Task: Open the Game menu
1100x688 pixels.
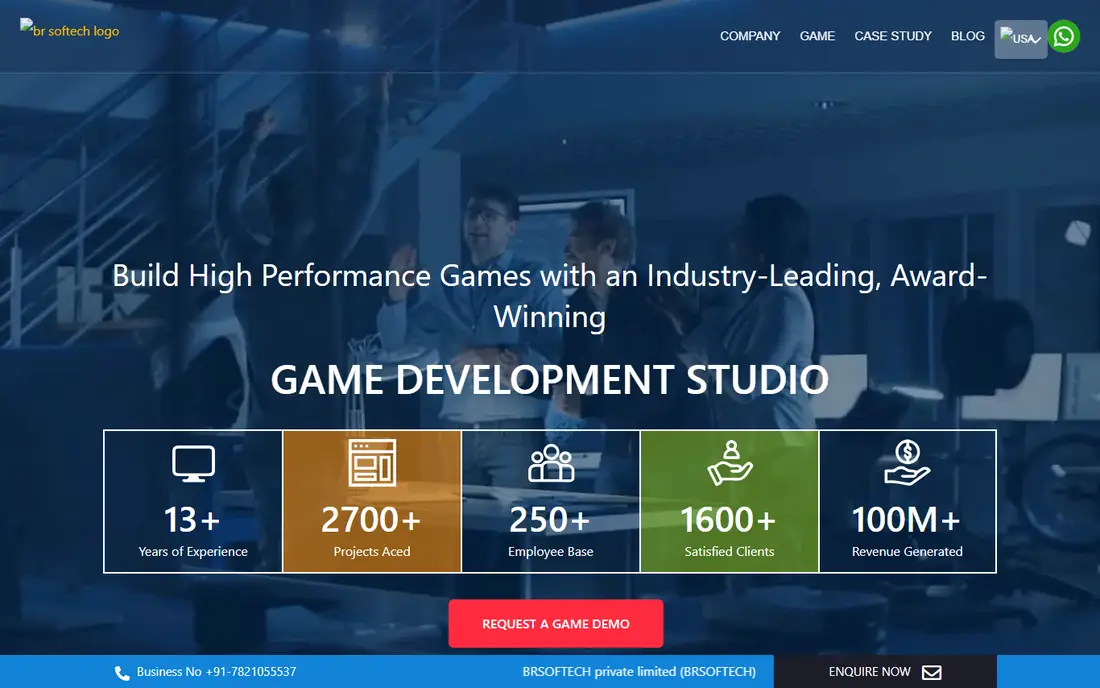Action: click(817, 36)
